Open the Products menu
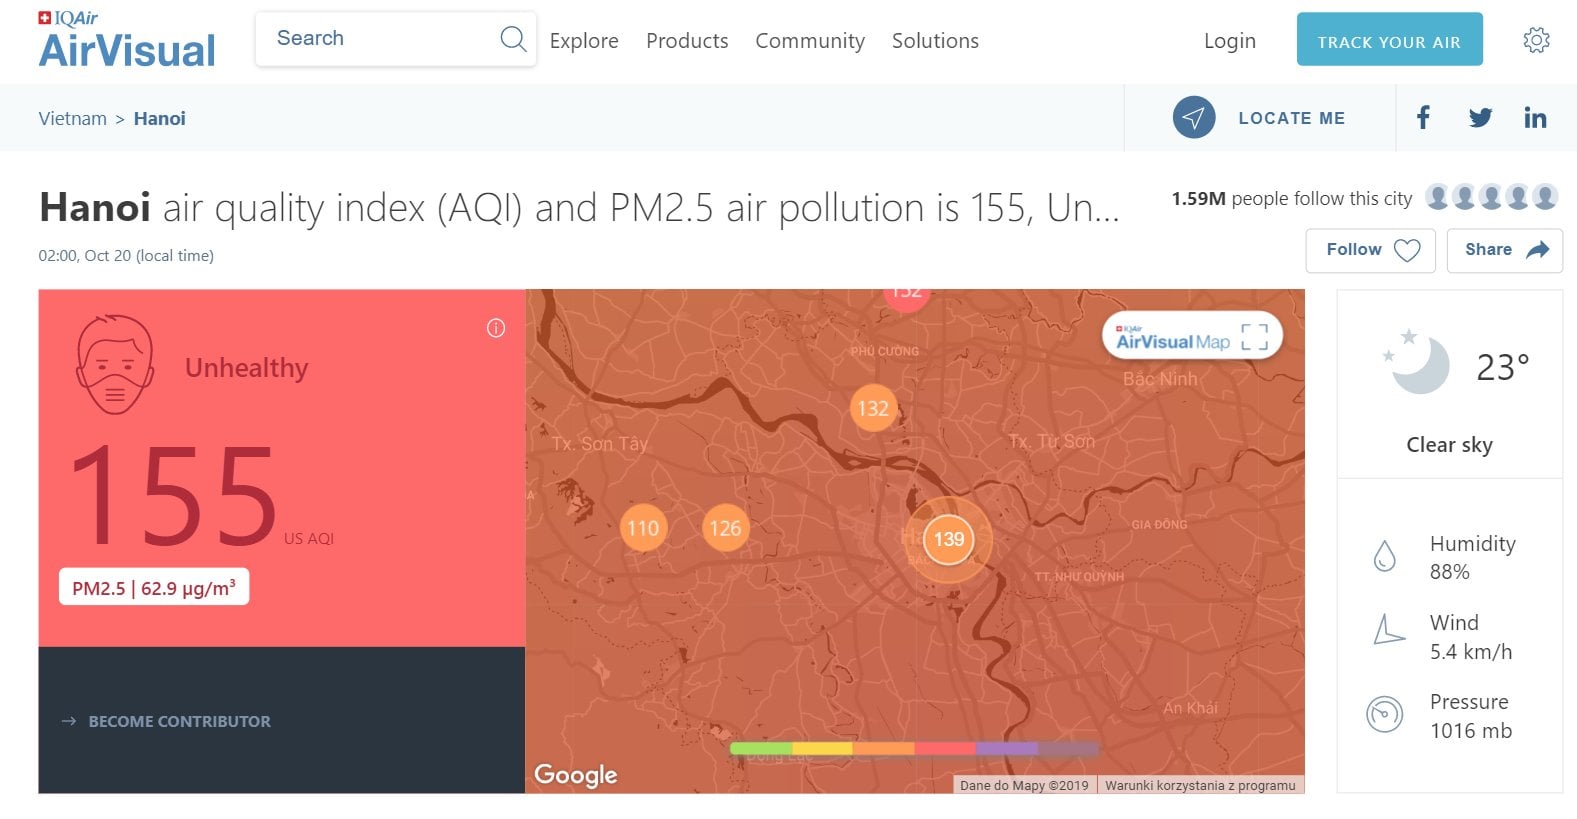Image resolution: width=1577 pixels, height=819 pixels. (687, 41)
